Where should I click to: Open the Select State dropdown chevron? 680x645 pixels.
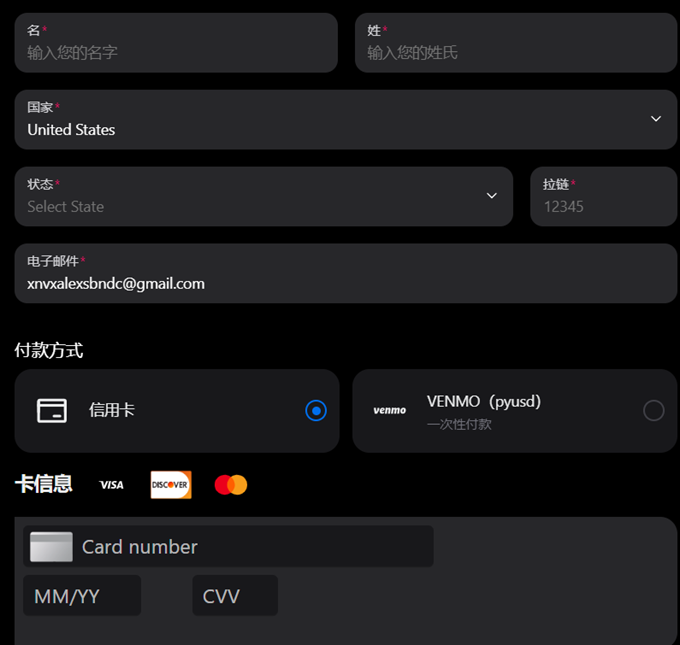point(491,196)
